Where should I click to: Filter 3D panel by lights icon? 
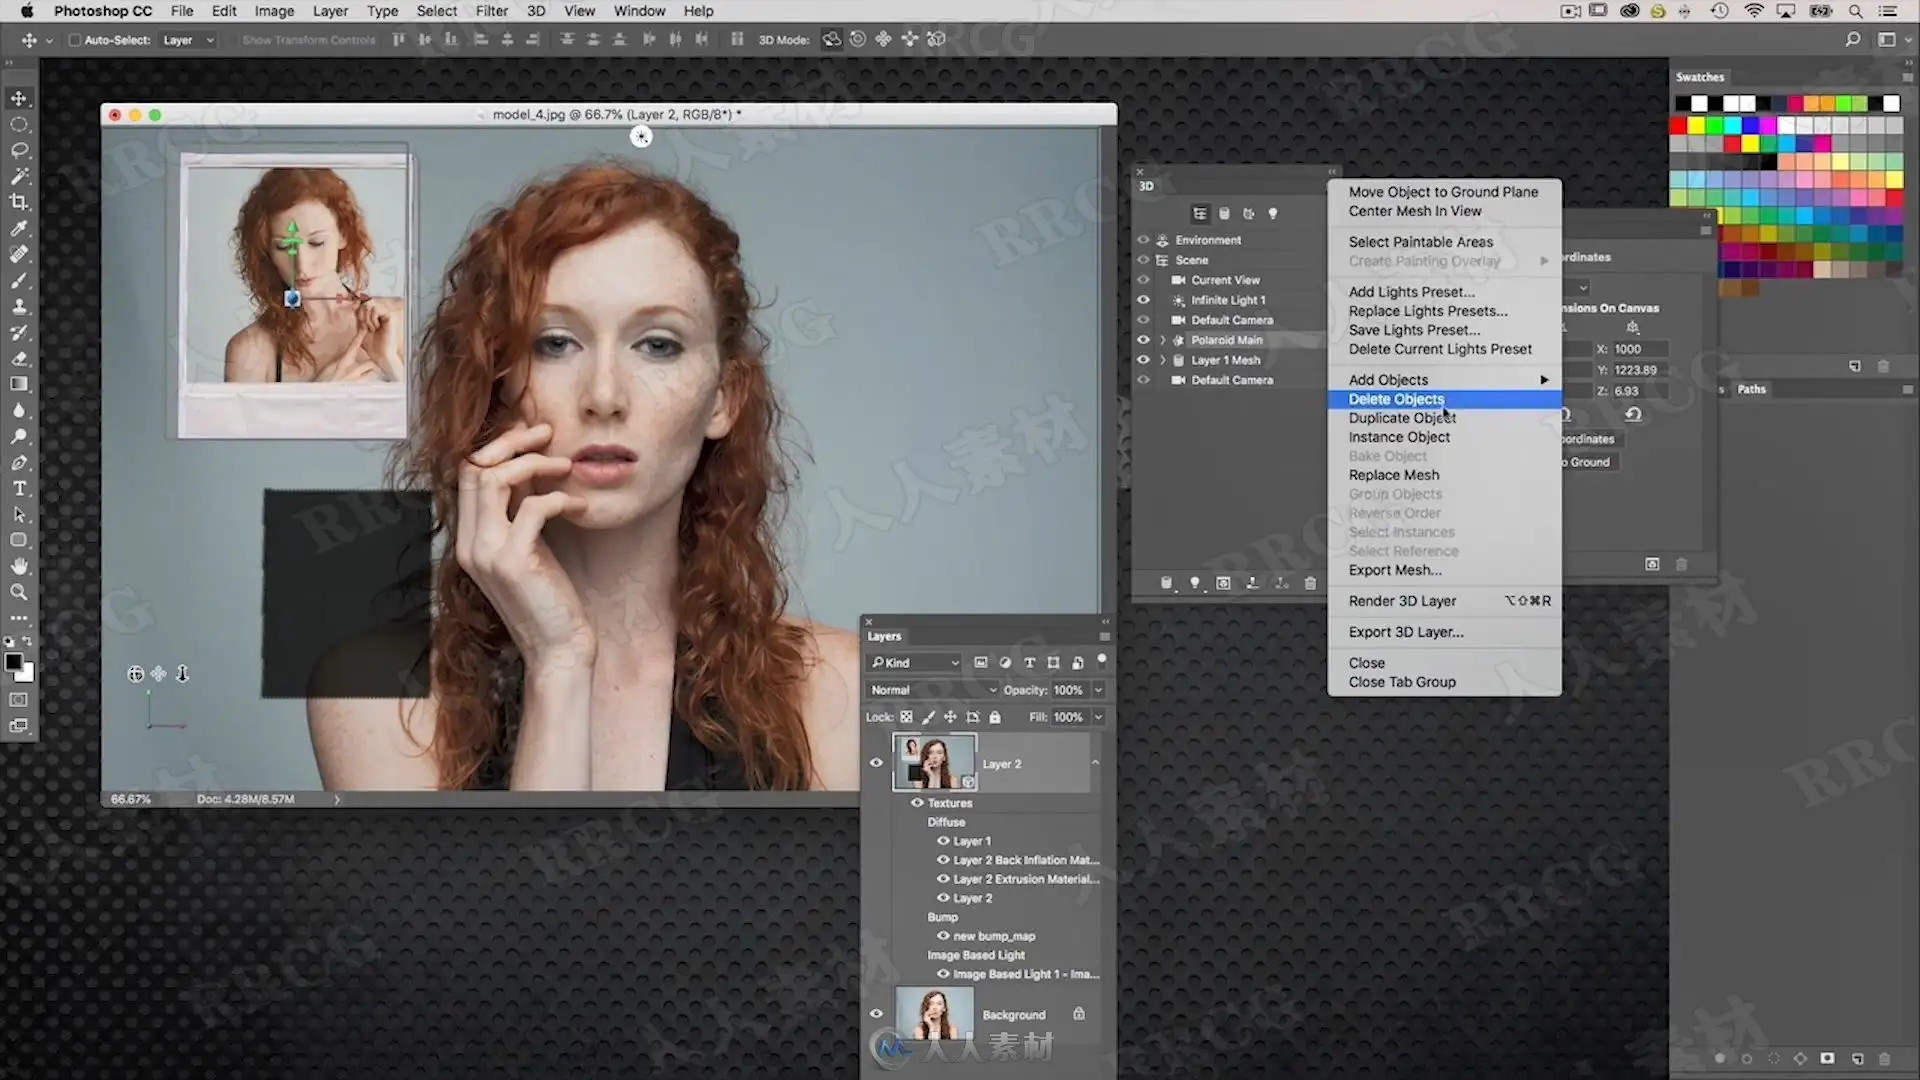1273,213
